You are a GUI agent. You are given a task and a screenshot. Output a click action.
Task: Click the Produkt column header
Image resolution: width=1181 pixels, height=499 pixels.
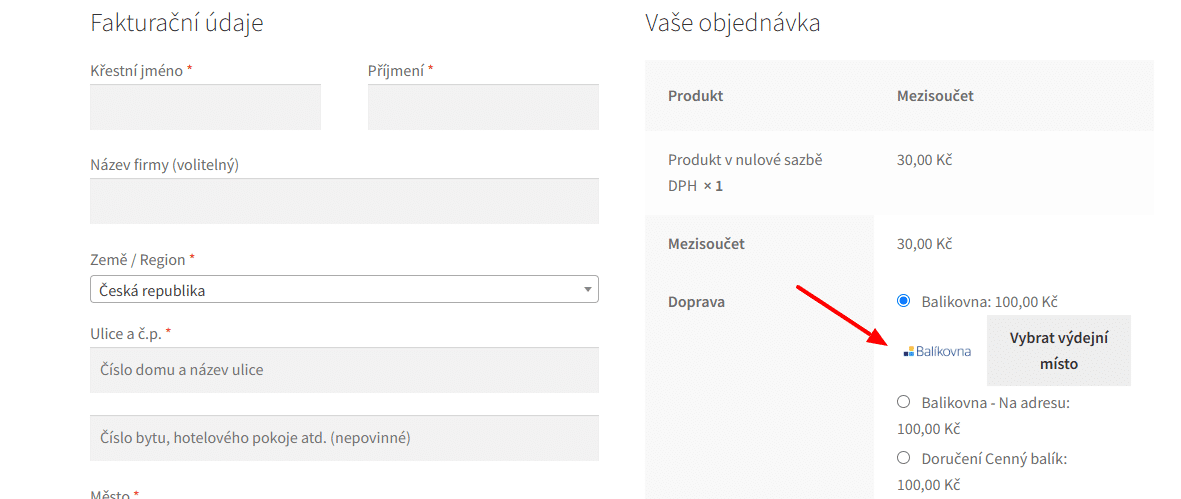pyautogui.click(x=695, y=96)
